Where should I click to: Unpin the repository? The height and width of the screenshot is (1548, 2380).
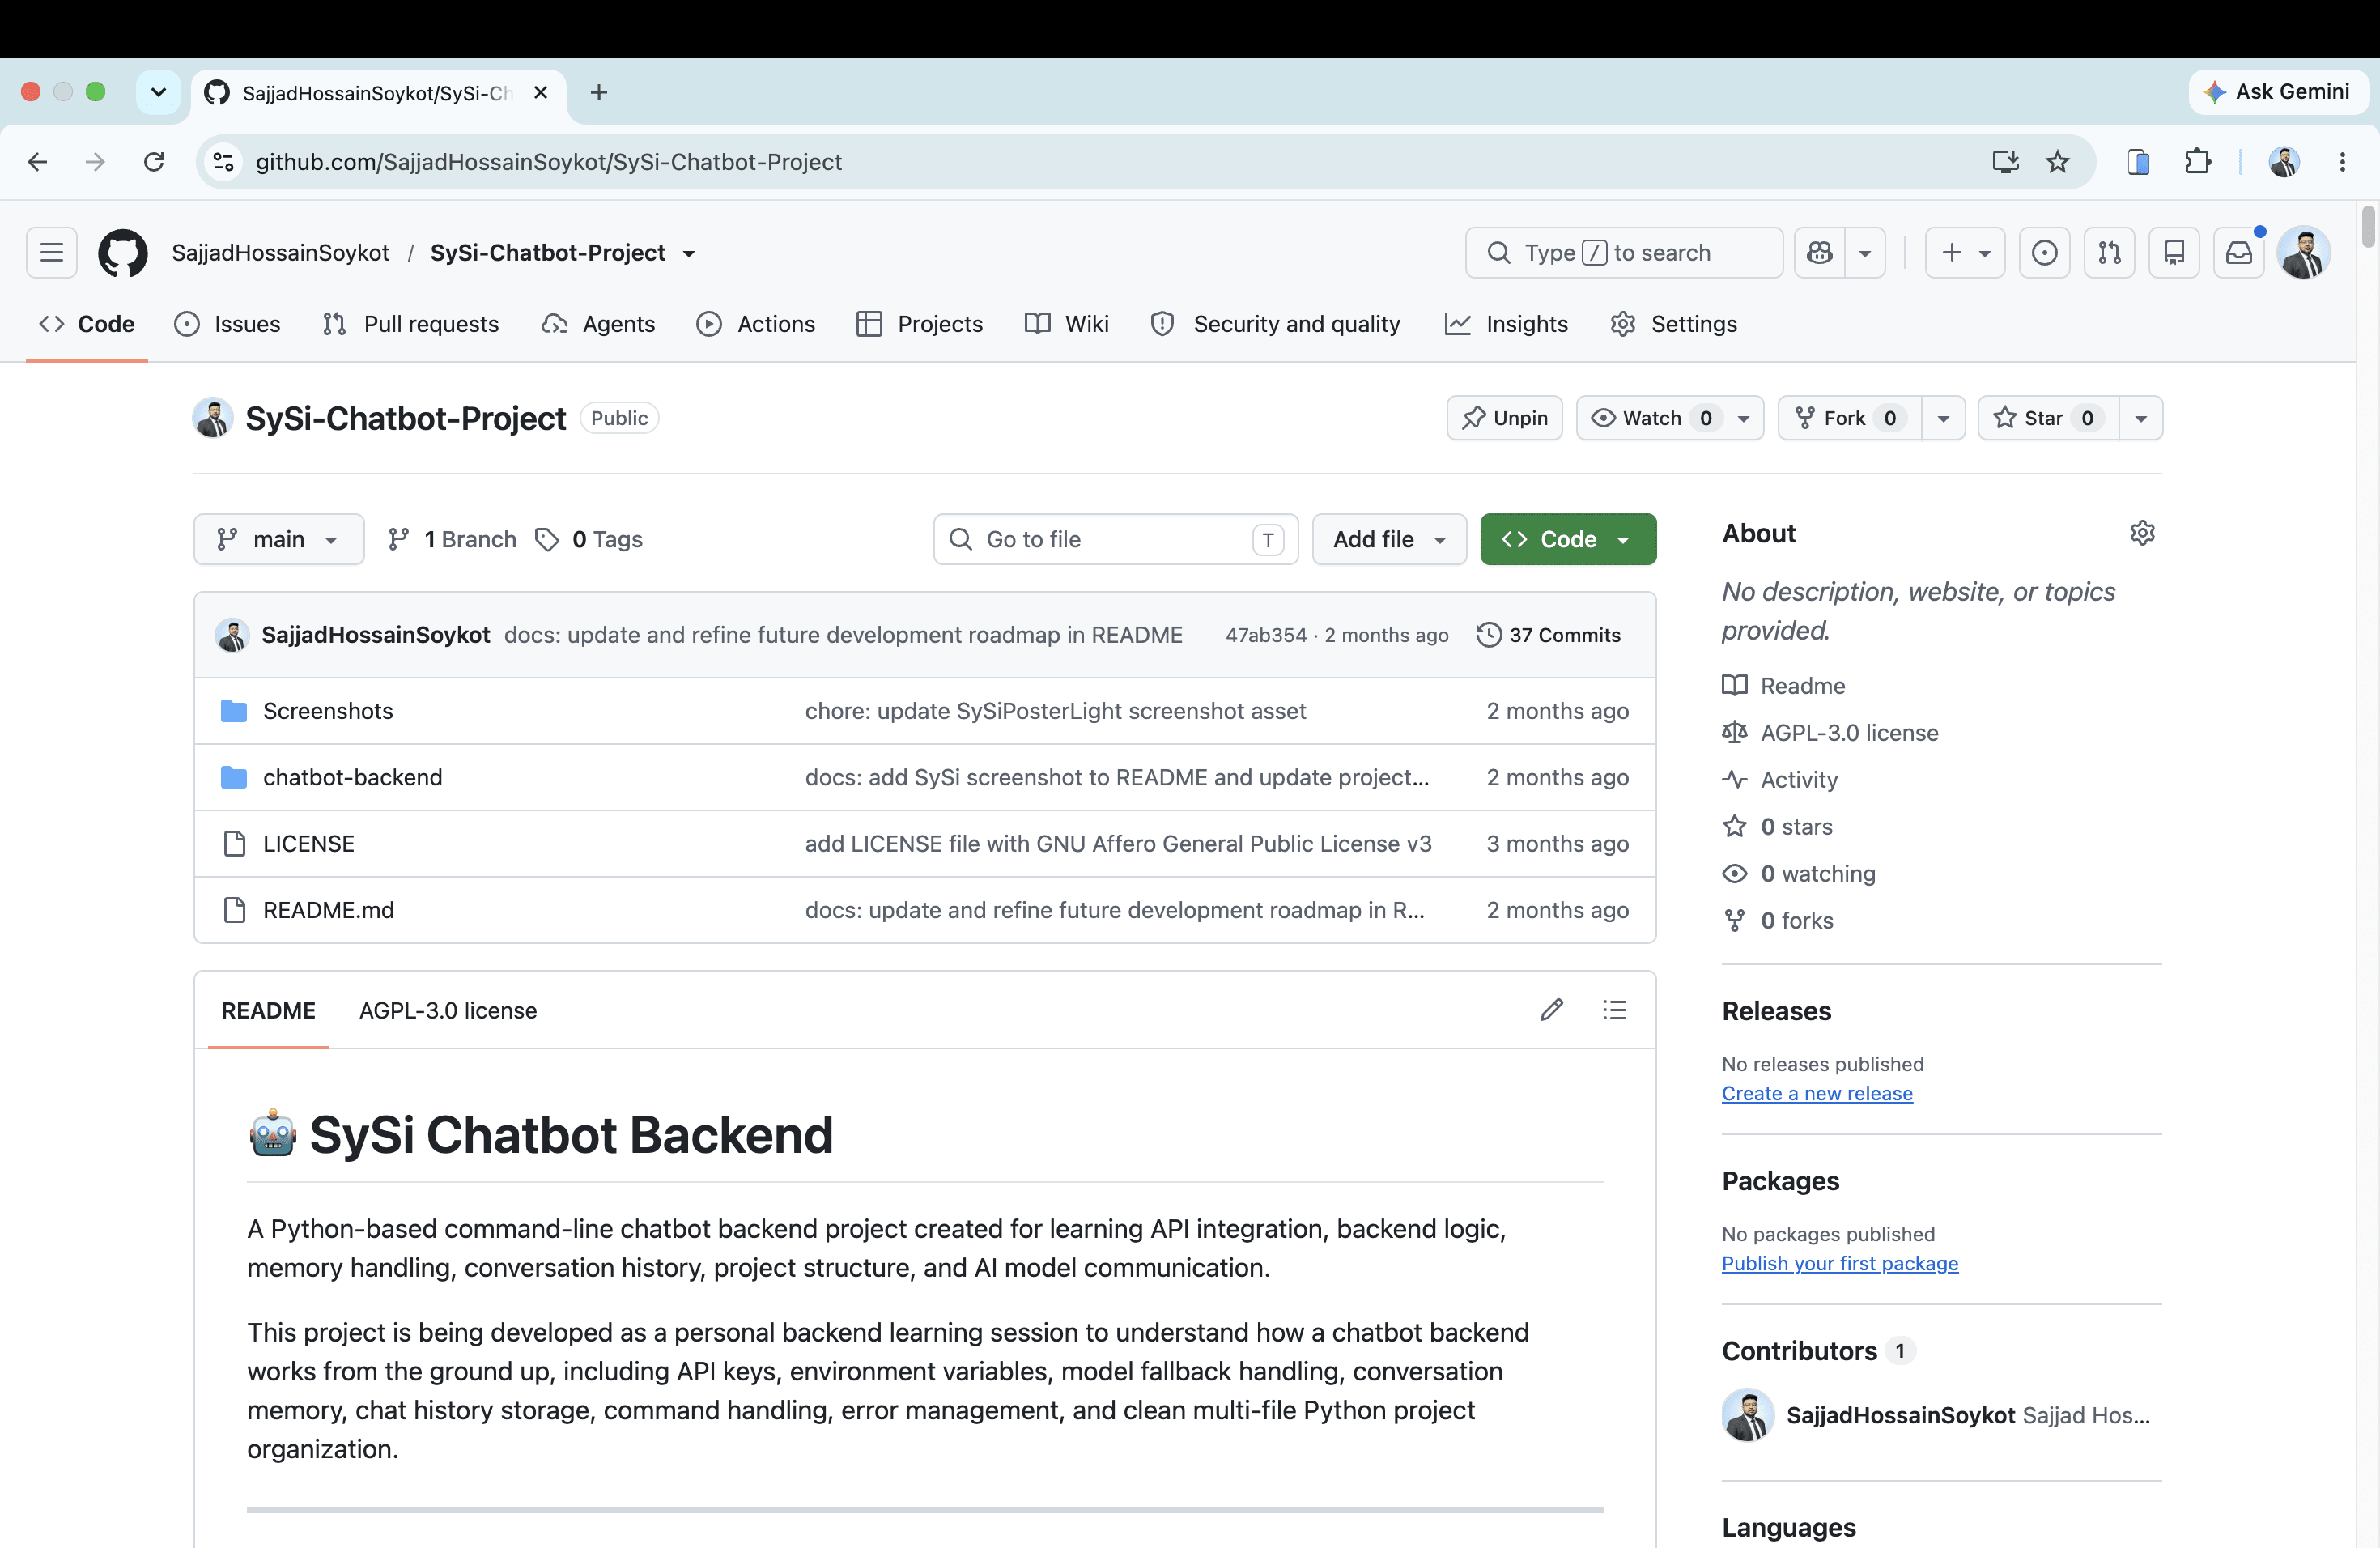pyautogui.click(x=1504, y=418)
